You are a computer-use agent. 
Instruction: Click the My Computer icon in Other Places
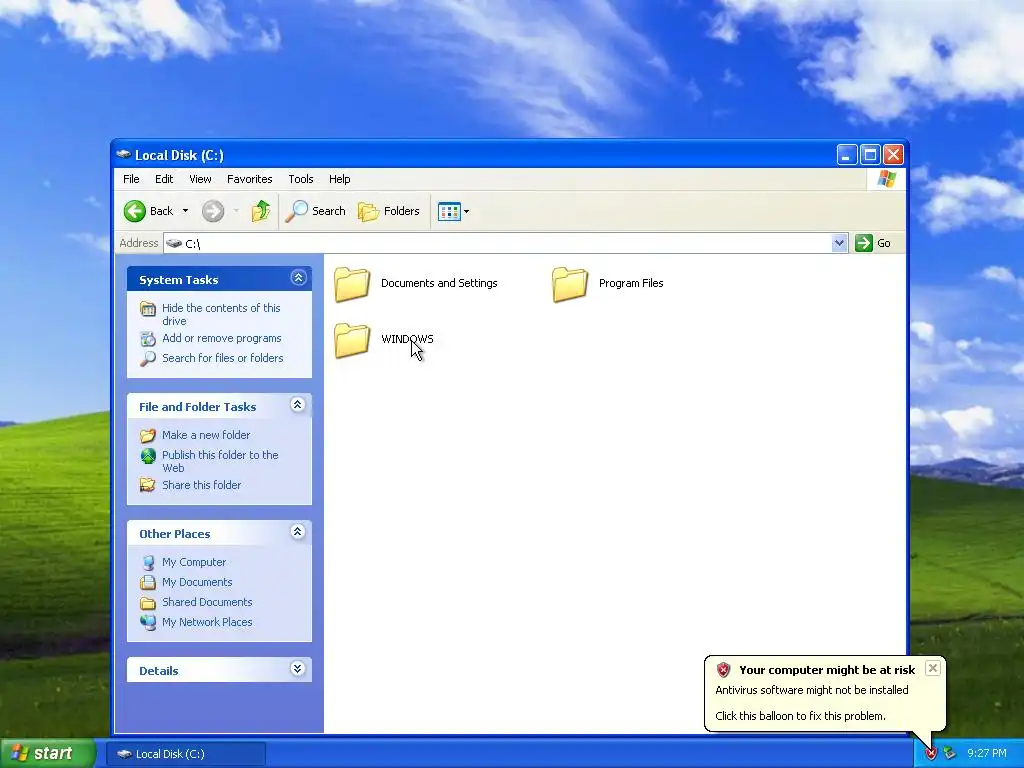click(148, 562)
